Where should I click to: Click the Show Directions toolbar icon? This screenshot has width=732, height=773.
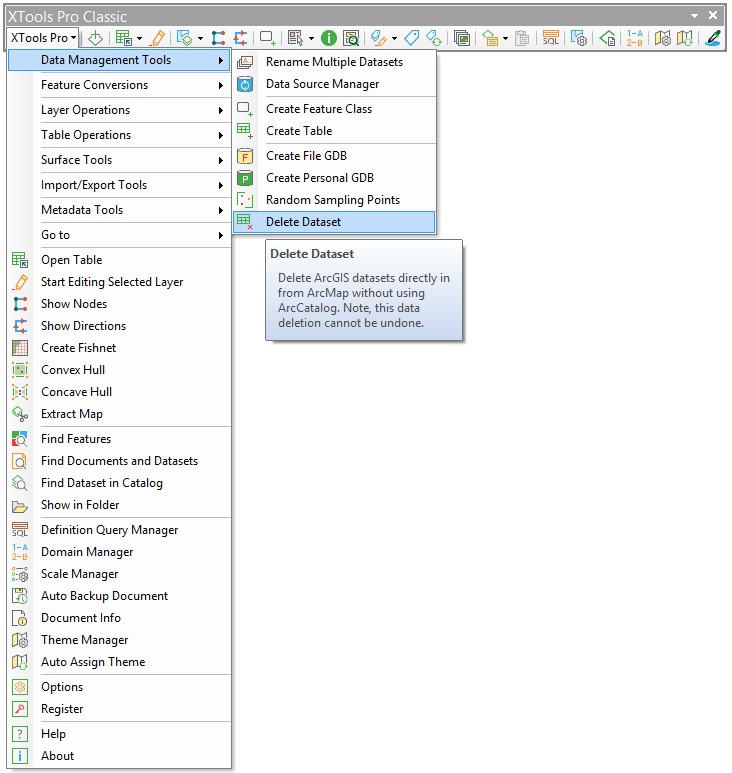pyautogui.click(x=240, y=38)
